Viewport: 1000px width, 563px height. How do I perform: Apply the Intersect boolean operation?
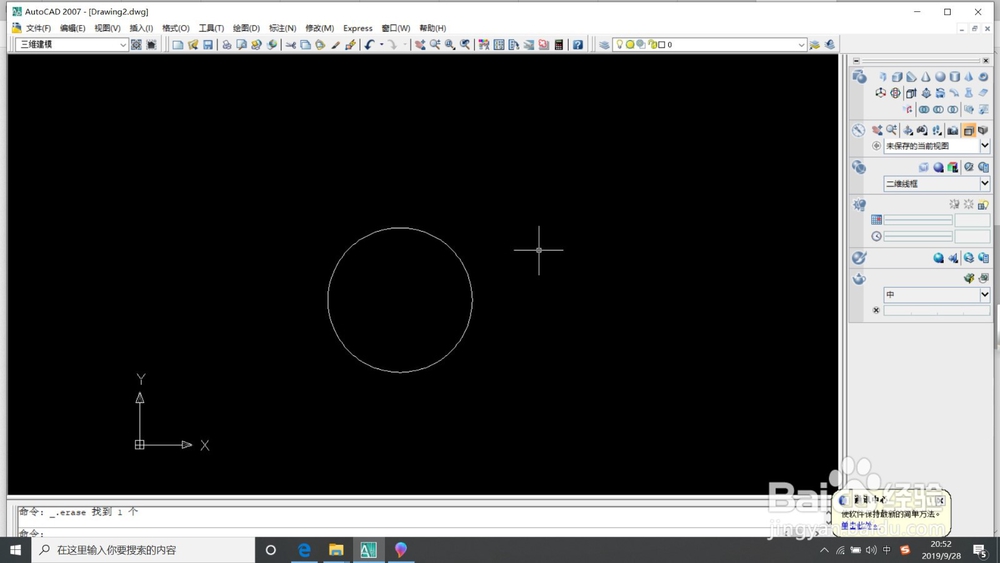(x=953, y=109)
